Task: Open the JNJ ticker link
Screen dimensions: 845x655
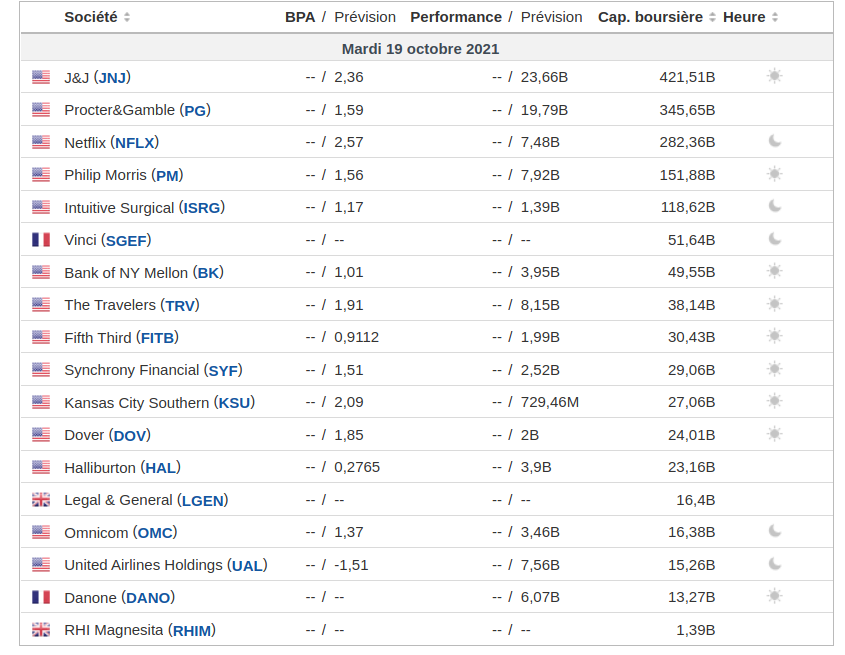Action: 112,78
